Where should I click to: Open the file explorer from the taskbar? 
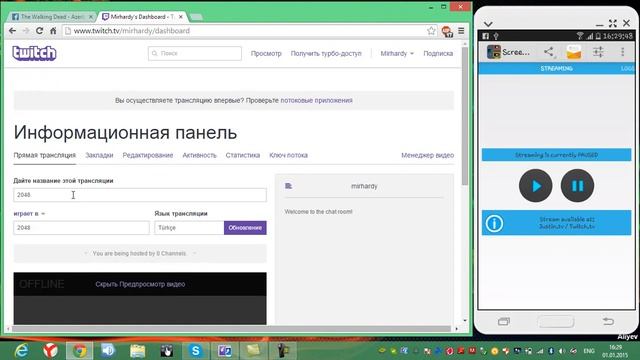(138, 351)
